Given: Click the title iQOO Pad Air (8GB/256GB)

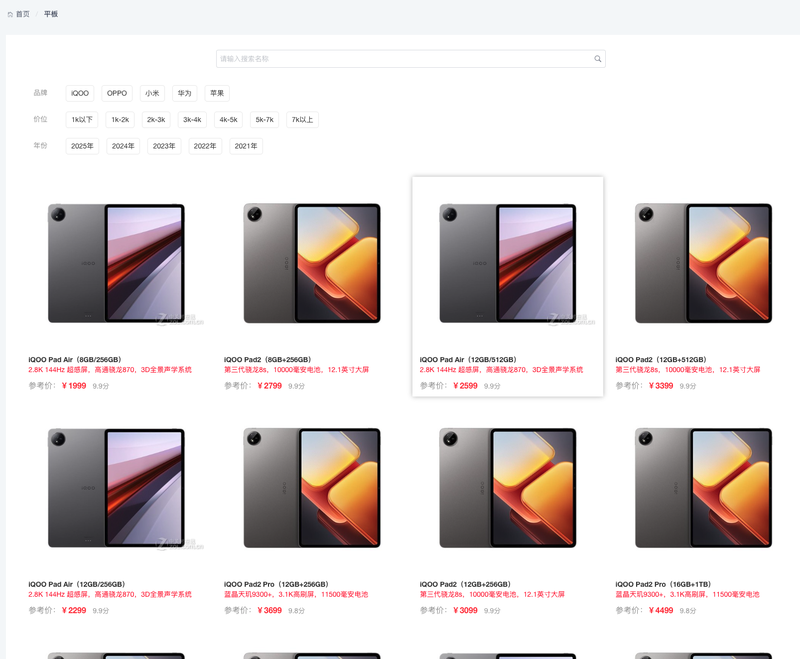Looking at the screenshot, I should pos(75,360).
